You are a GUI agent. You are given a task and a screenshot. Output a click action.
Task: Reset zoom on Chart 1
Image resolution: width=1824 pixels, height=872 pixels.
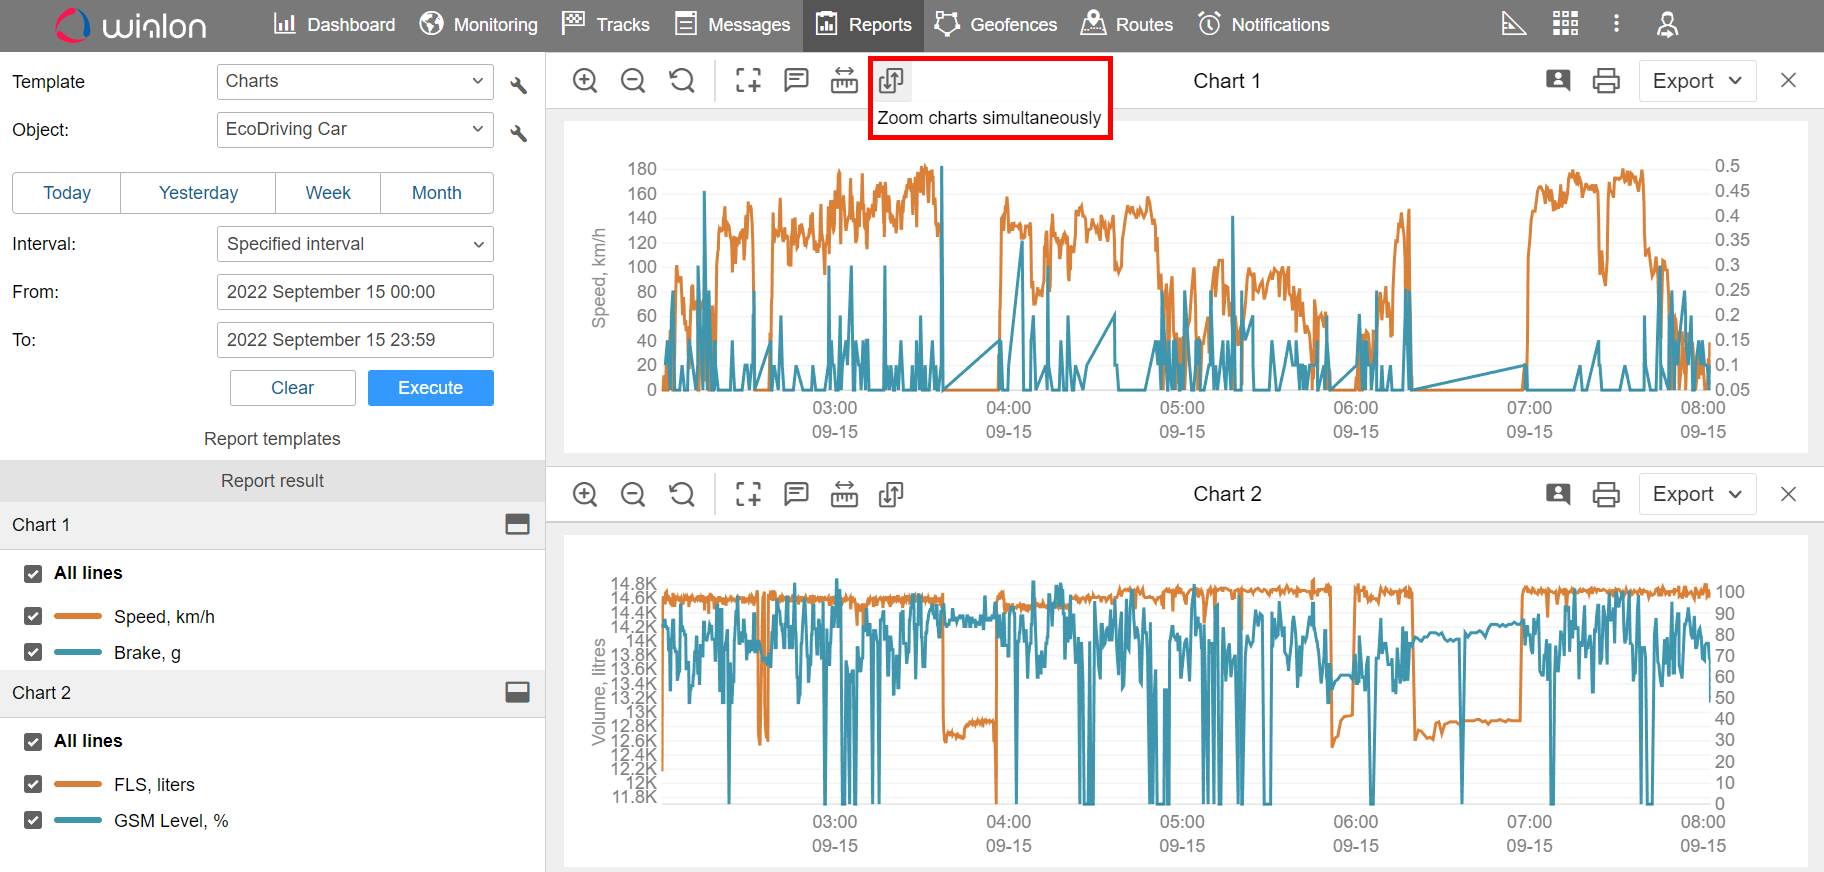(682, 81)
